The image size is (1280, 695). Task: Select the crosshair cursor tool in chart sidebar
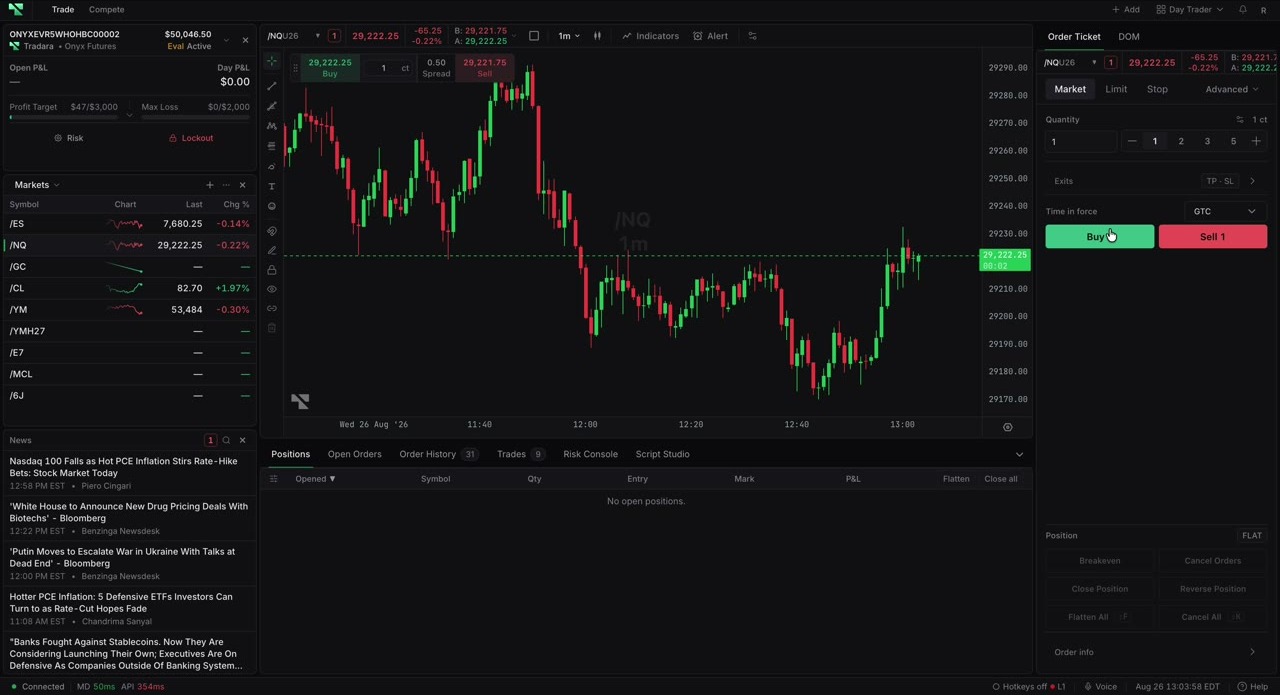tap(271, 62)
